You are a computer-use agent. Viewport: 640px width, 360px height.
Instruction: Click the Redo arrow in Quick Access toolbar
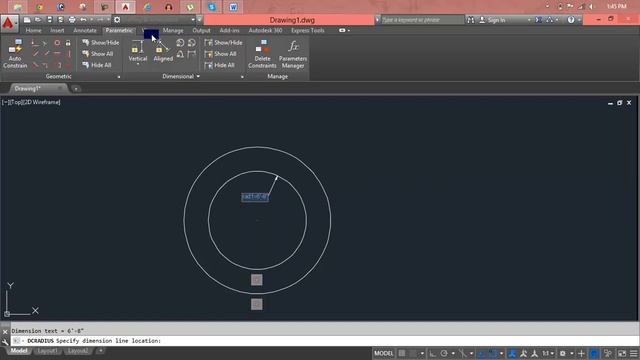(100, 20)
